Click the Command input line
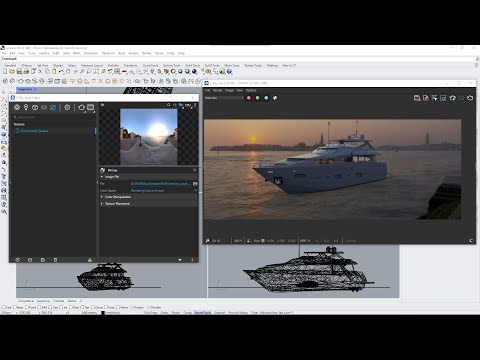Screen dimensions: 480x360 (x=238, y=59)
